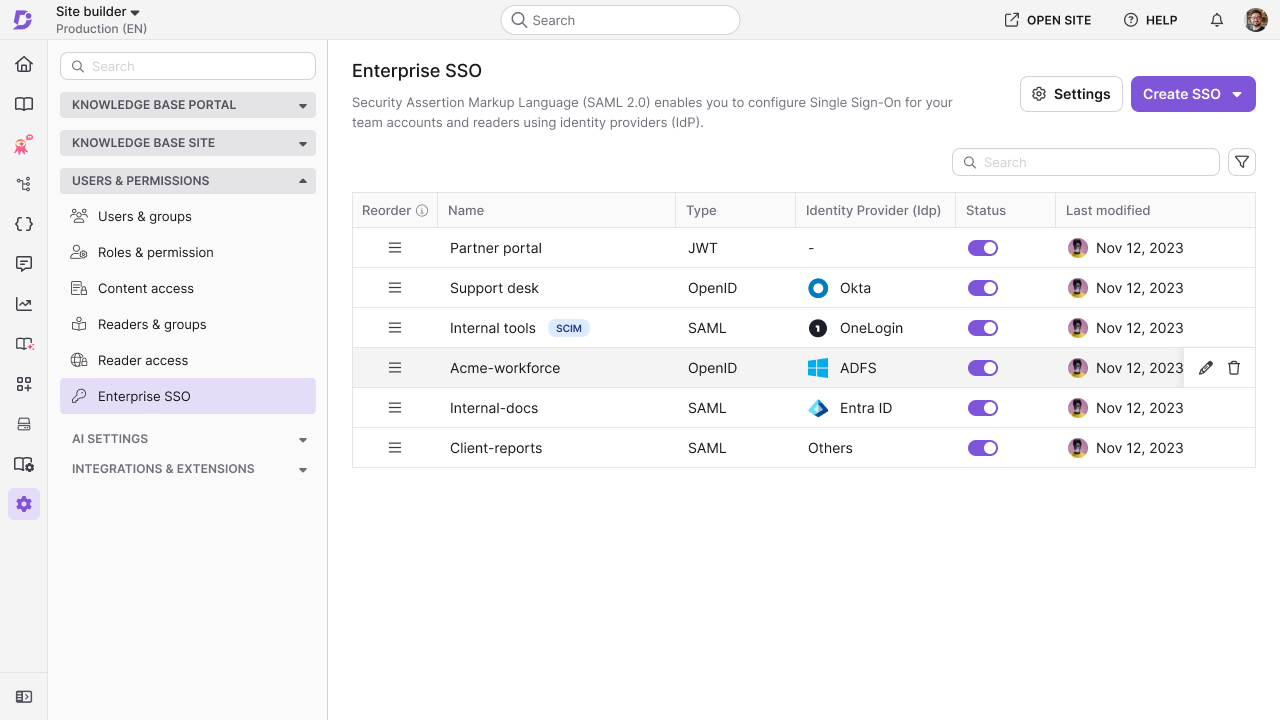Viewport: 1280px width, 720px height.
Task: Click the HELP link in top bar
Action: pyautogui.click(x=1150, y=20)
